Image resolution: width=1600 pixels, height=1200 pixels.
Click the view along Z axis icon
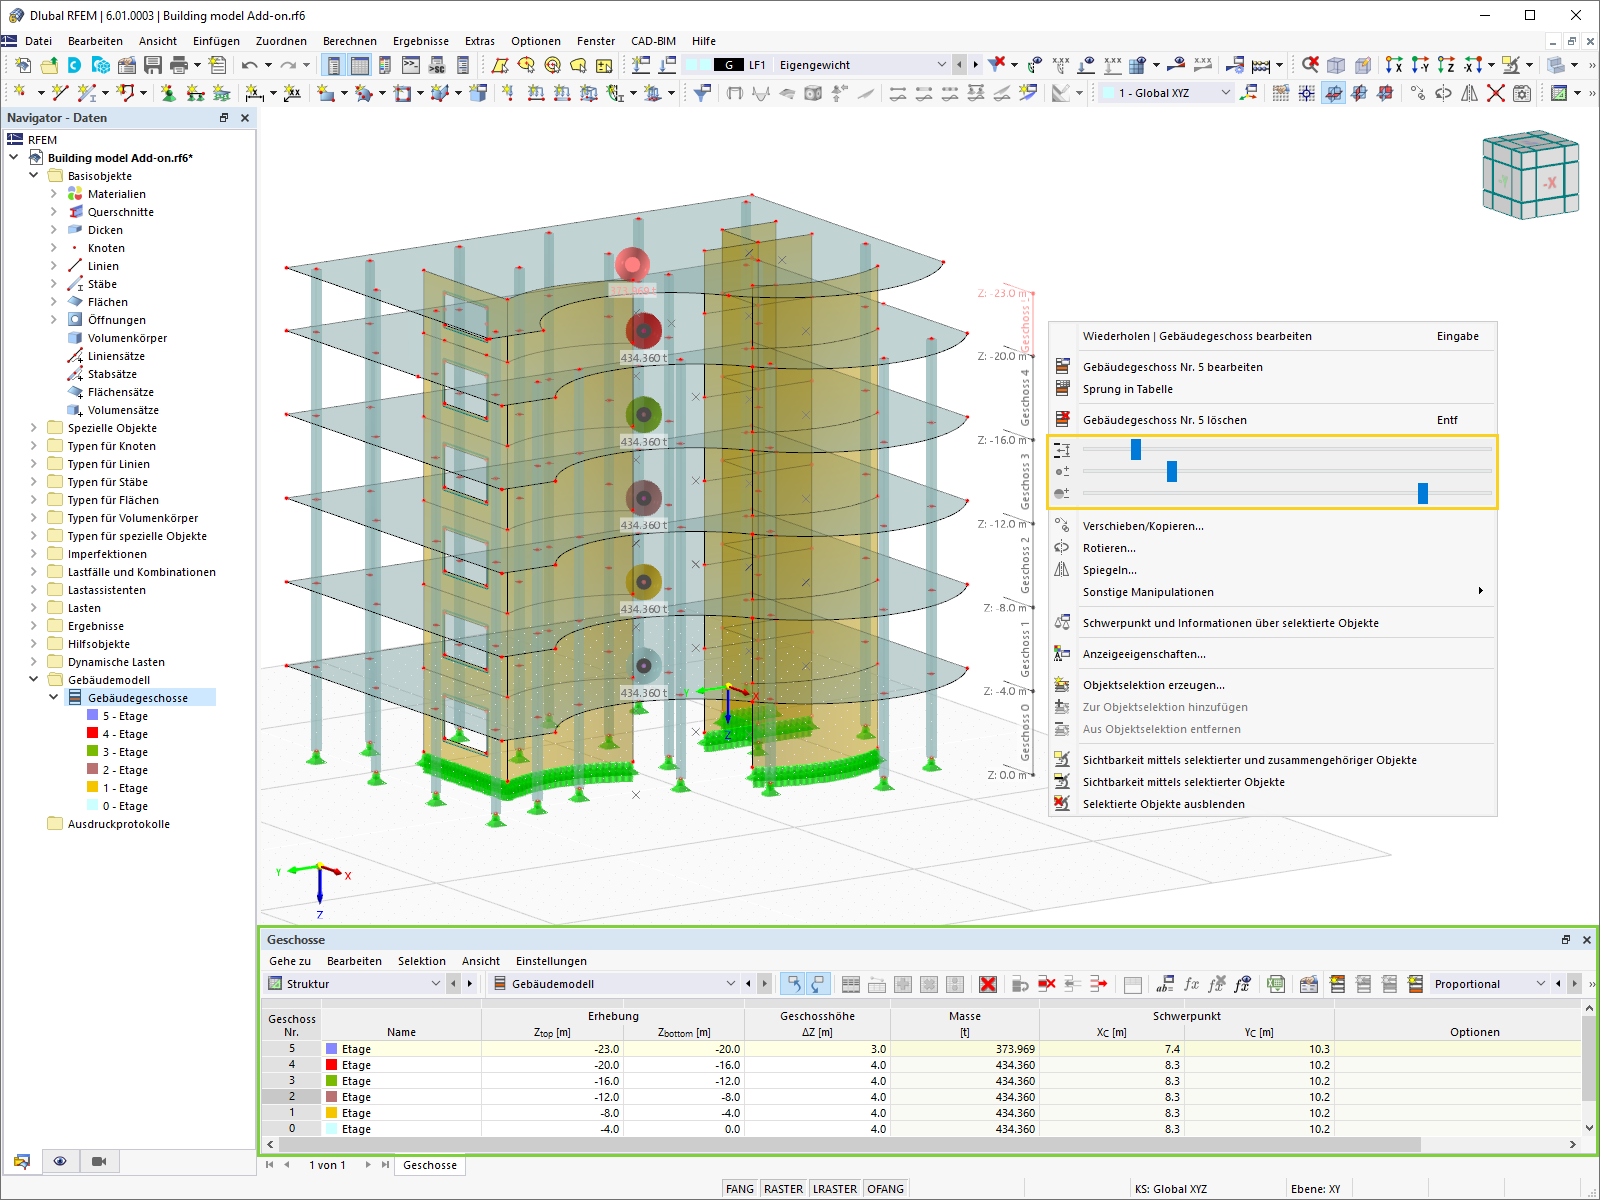(1446, 65)
